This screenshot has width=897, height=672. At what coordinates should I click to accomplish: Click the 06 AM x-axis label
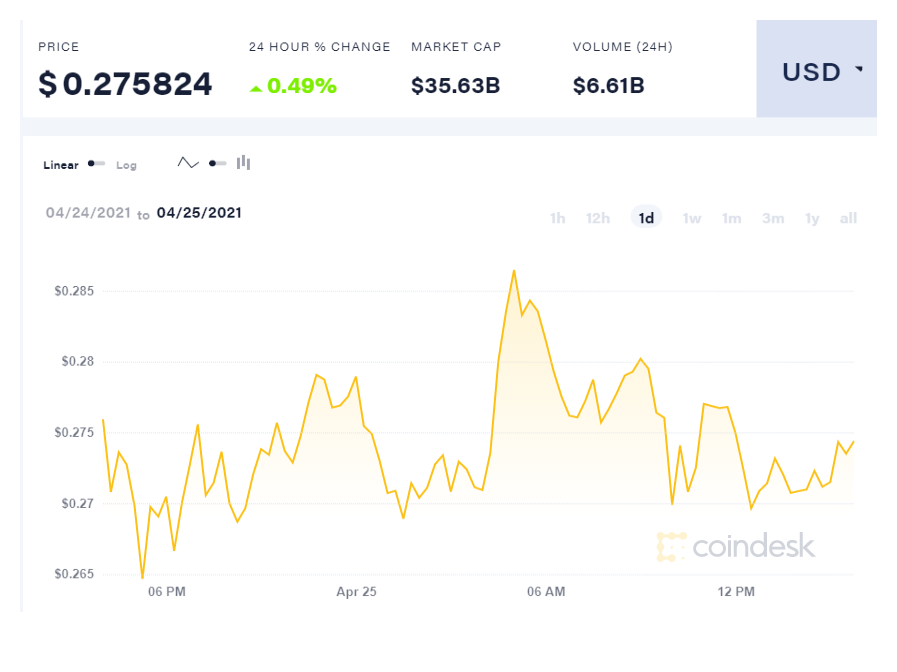pyautogui.click(x=546, y=591)
